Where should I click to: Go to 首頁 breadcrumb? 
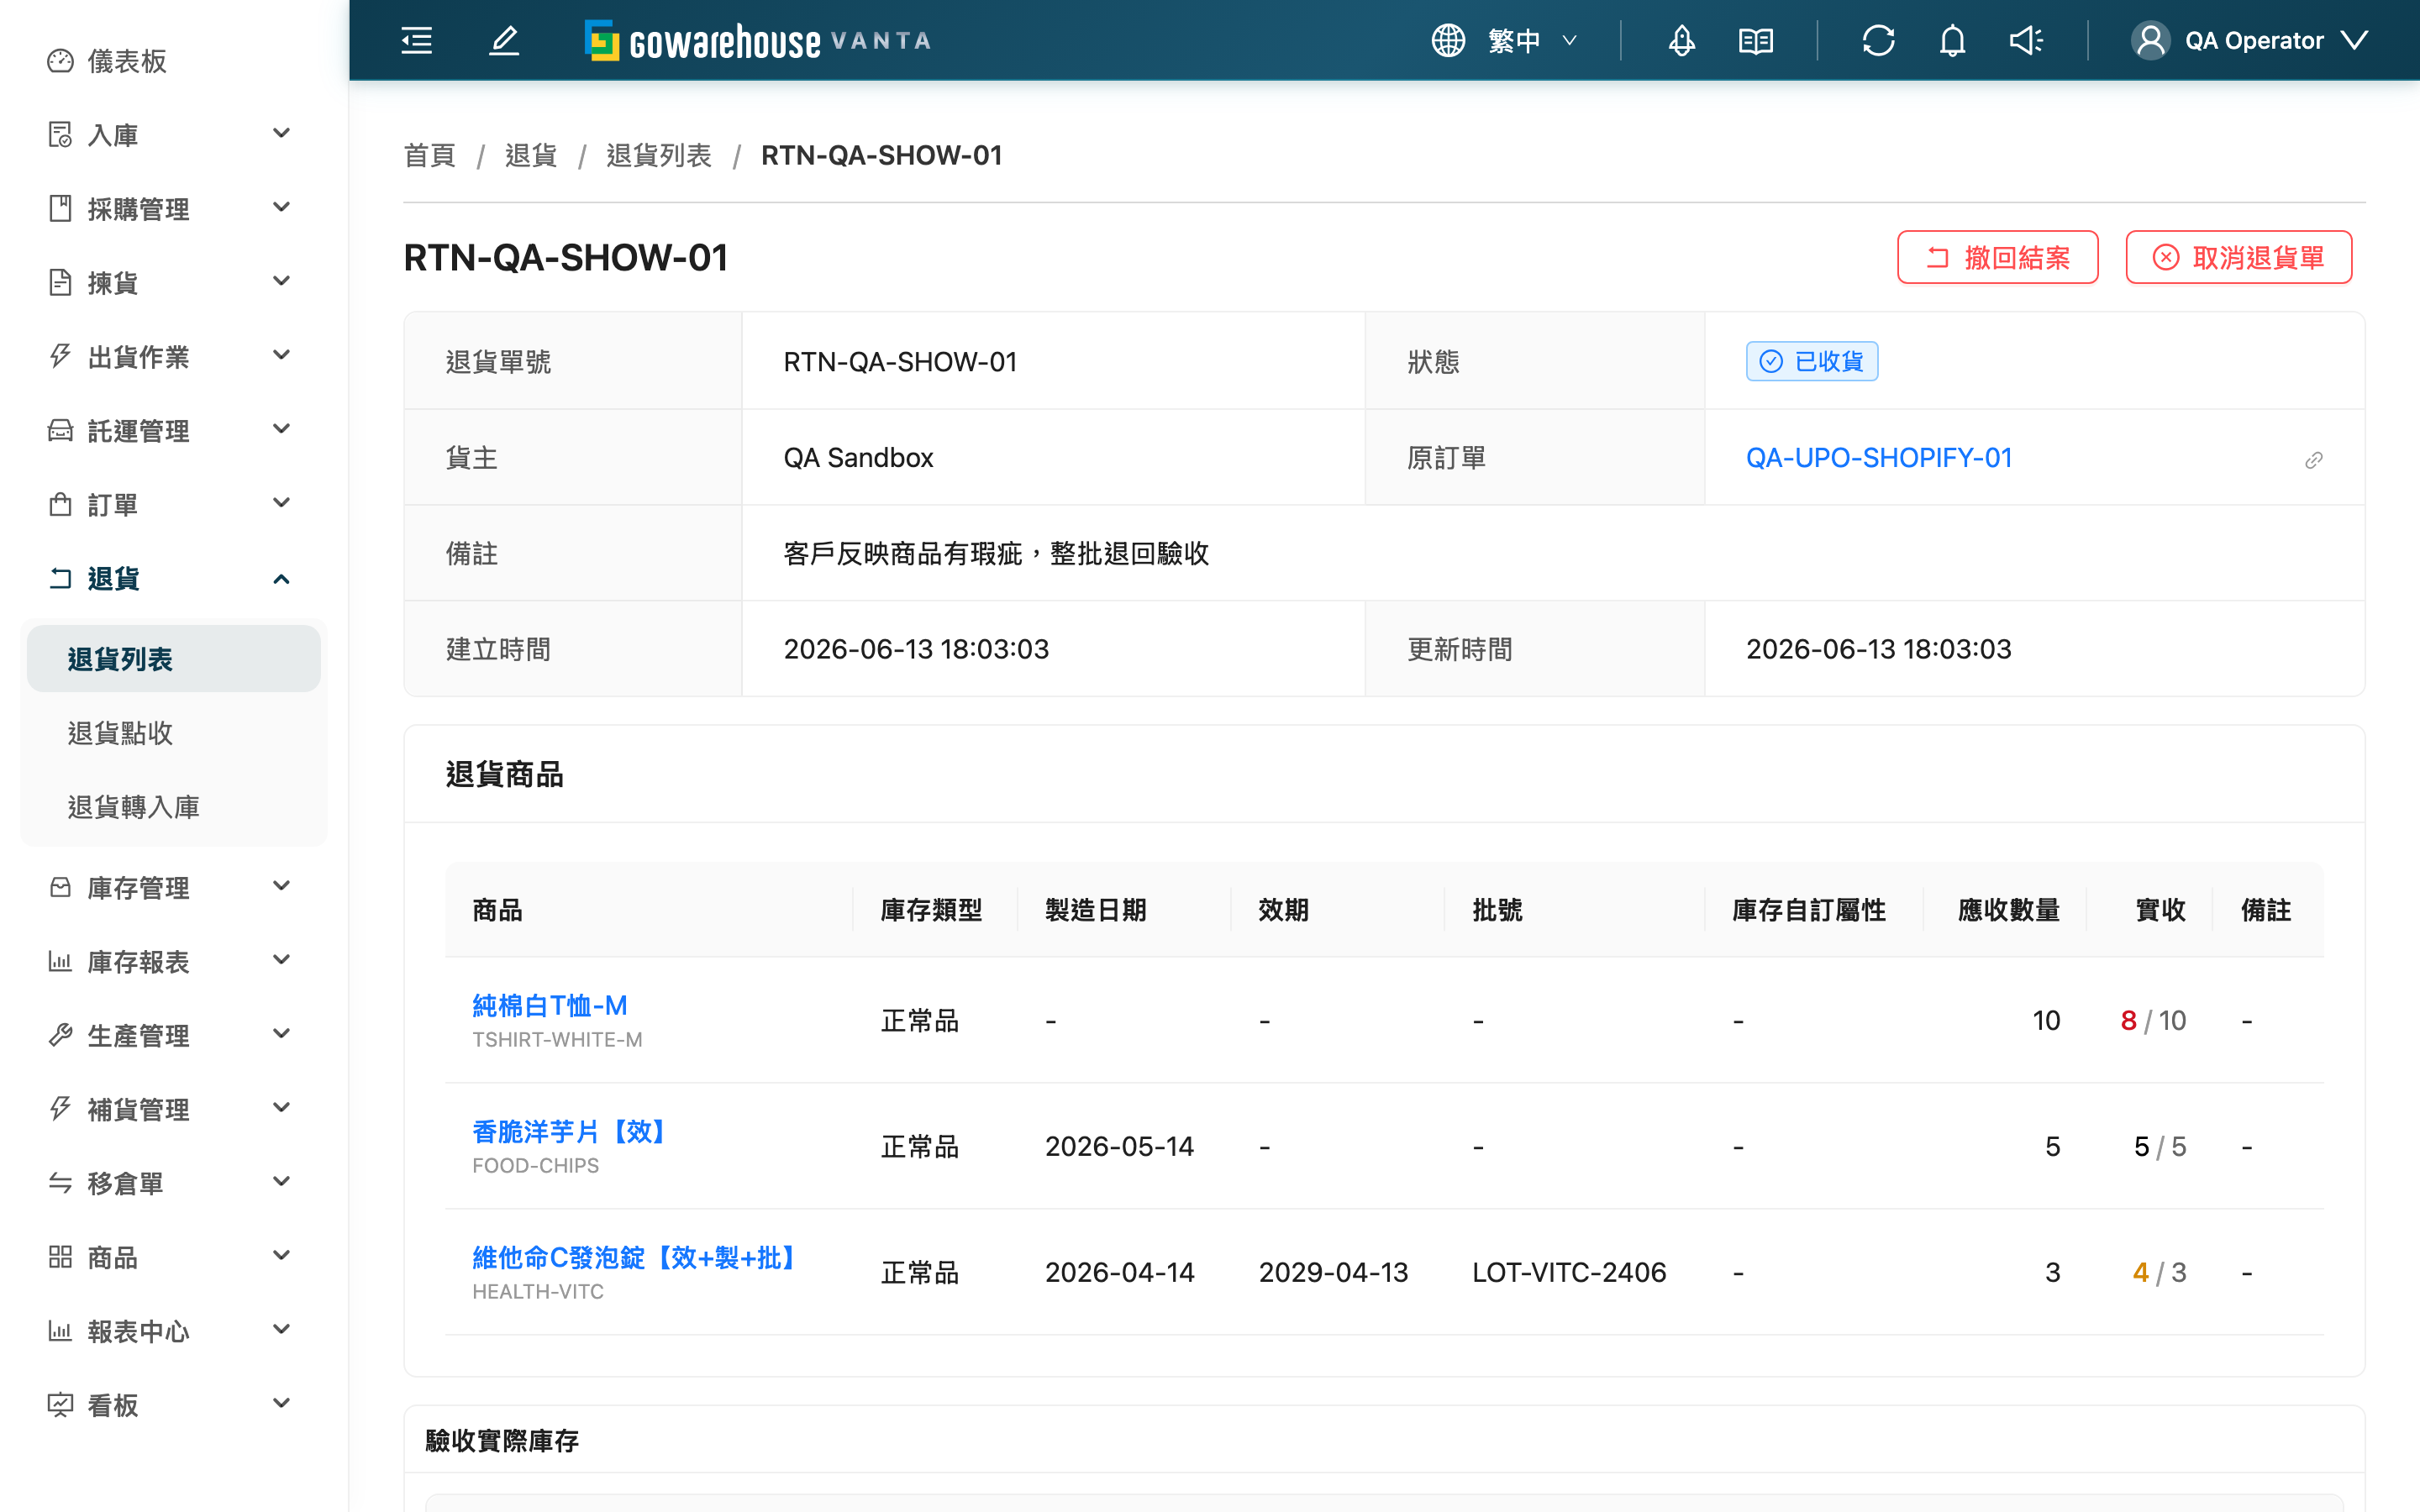pos(429,155)
